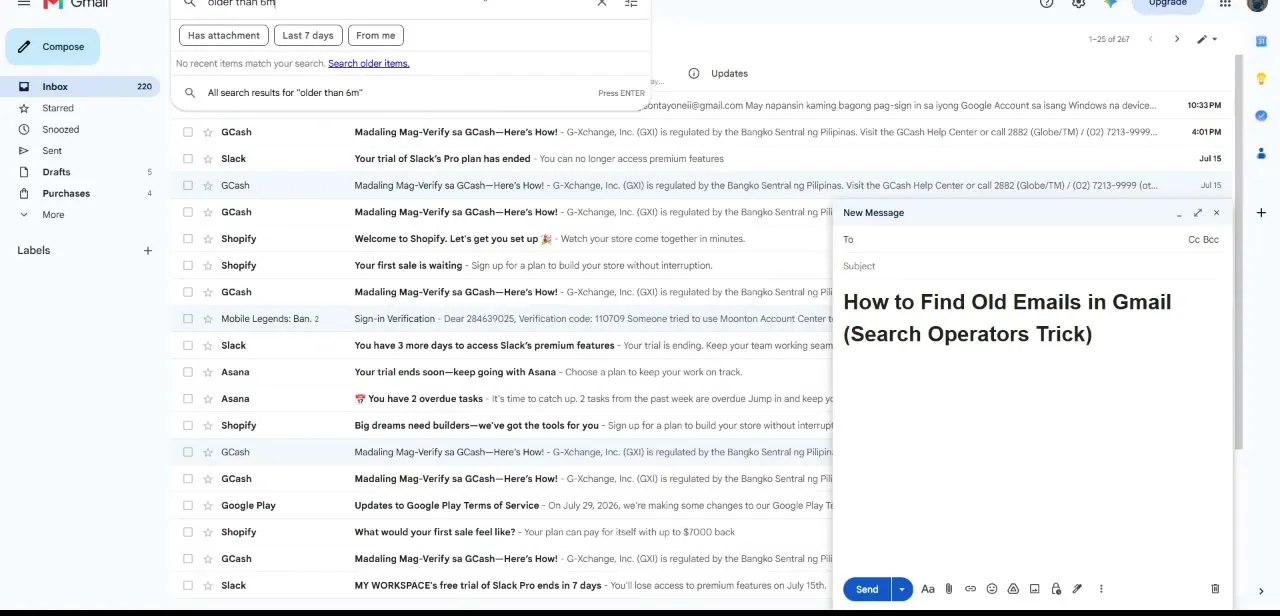Viewport: 1280px width, 616px height.
Task: Create new label with plus icon
Action: coord(148,250)
